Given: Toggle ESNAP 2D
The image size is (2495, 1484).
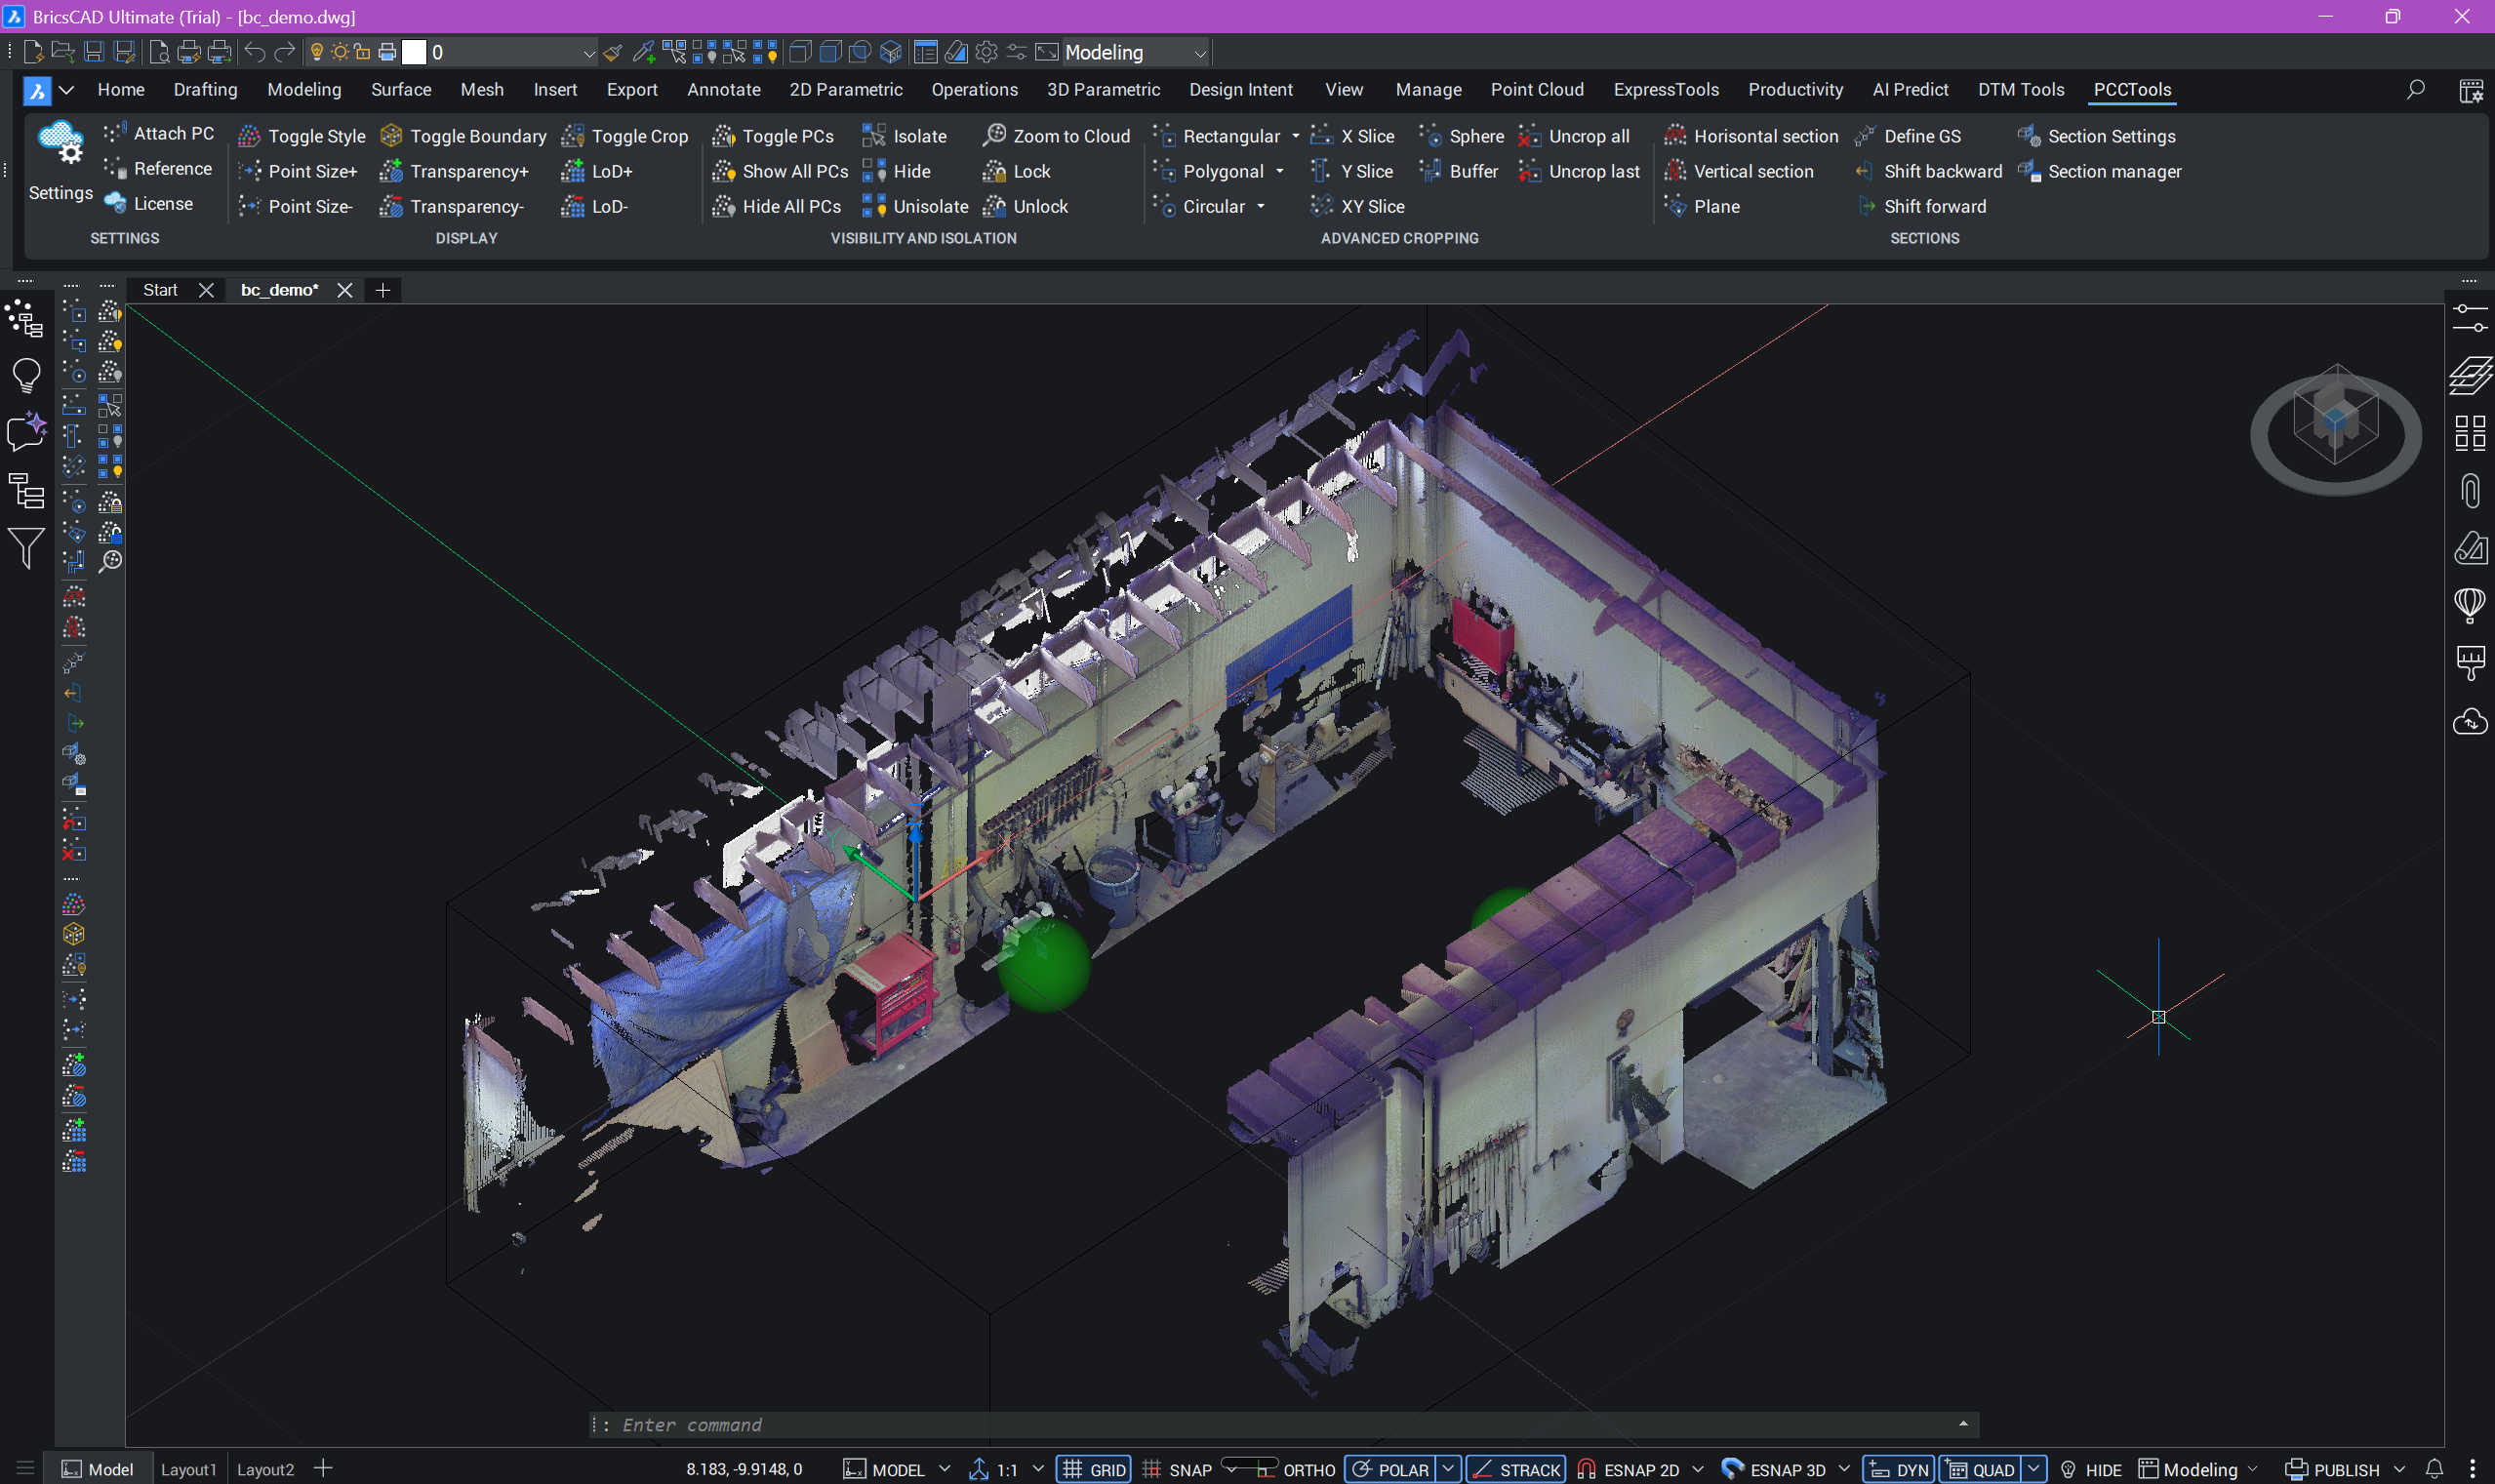Looking at the screenshot, I should (x=1629, y=1469).
